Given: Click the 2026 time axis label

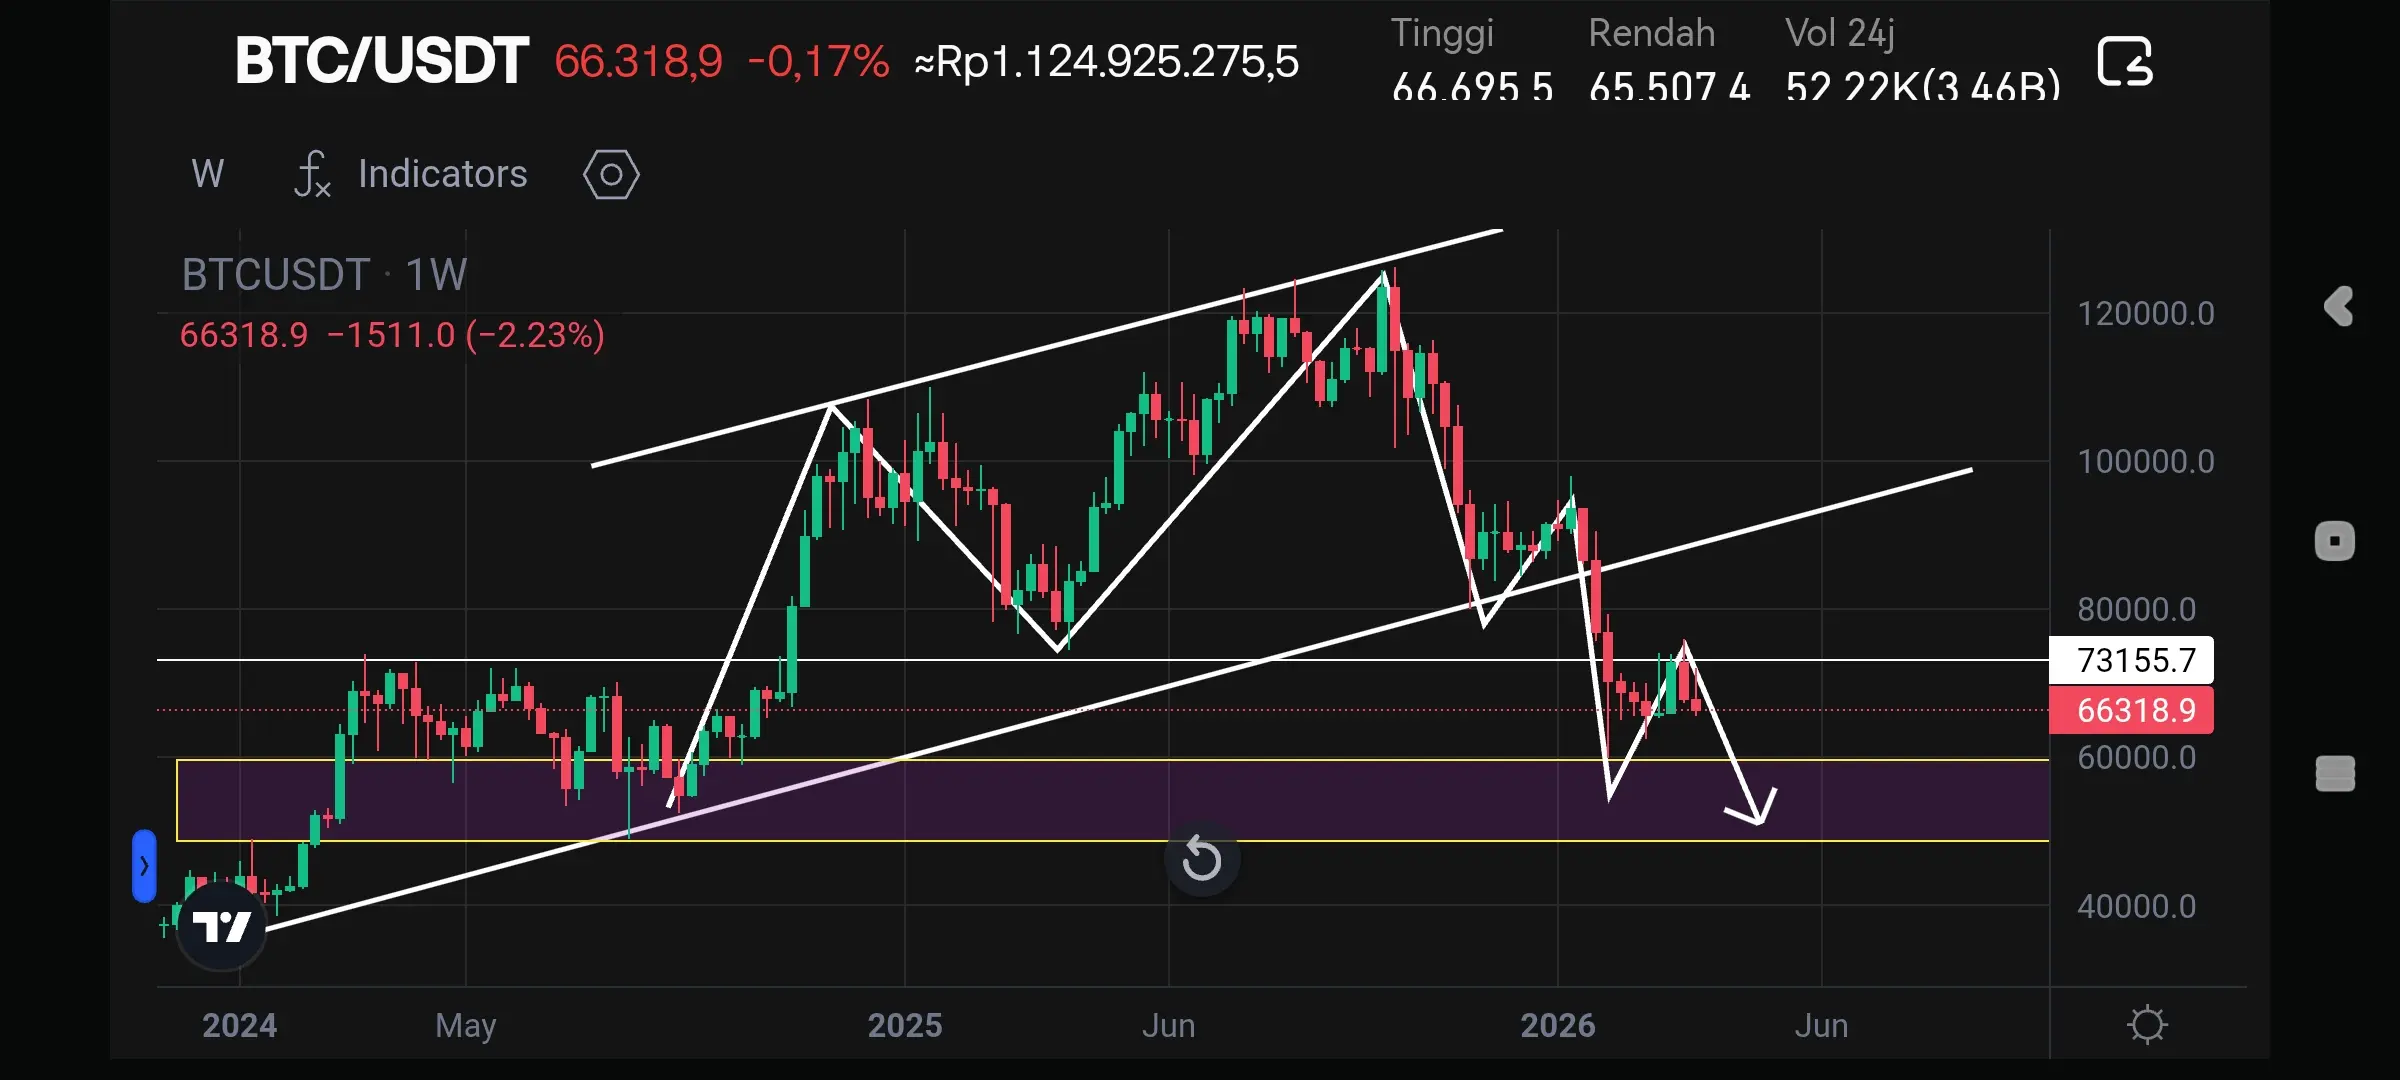Looking at the screenshot, I should 1557,1025.
